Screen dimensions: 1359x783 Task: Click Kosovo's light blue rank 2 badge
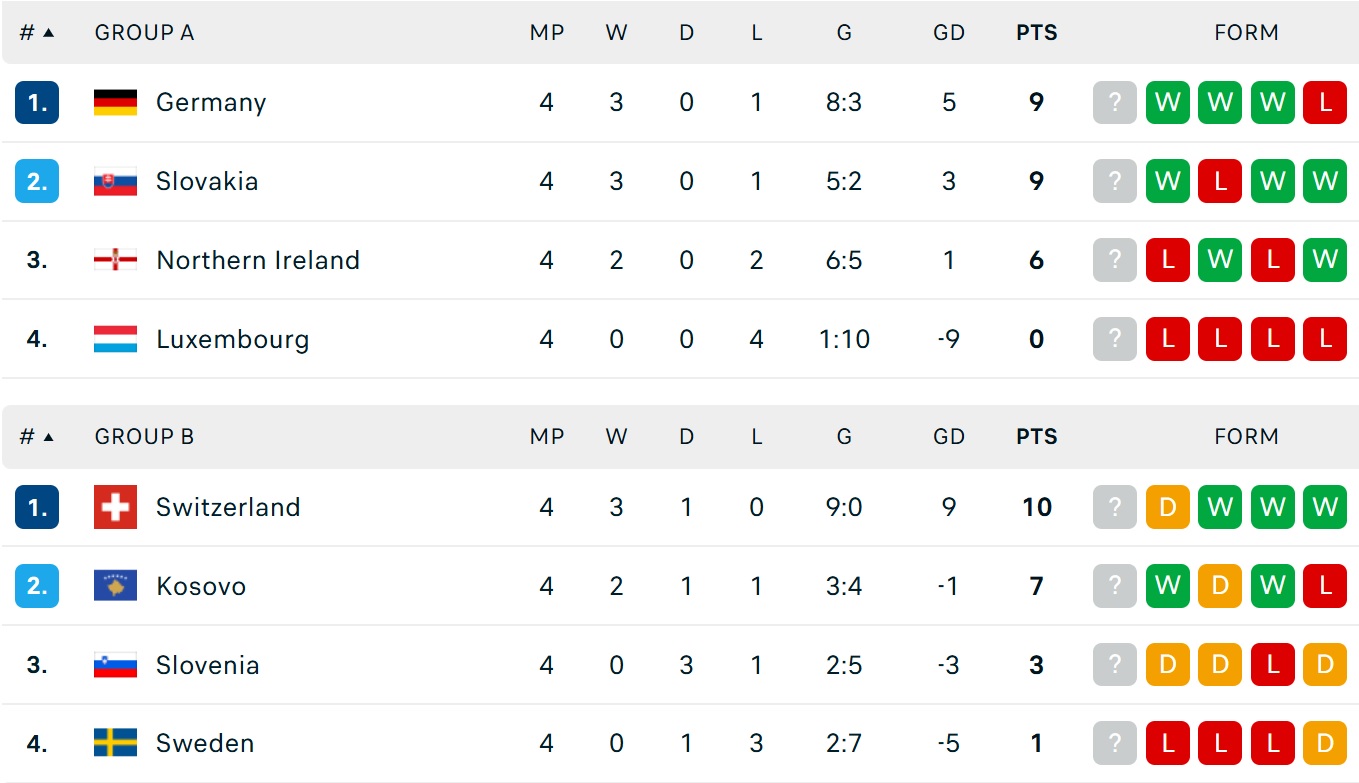tap(37, 586)
